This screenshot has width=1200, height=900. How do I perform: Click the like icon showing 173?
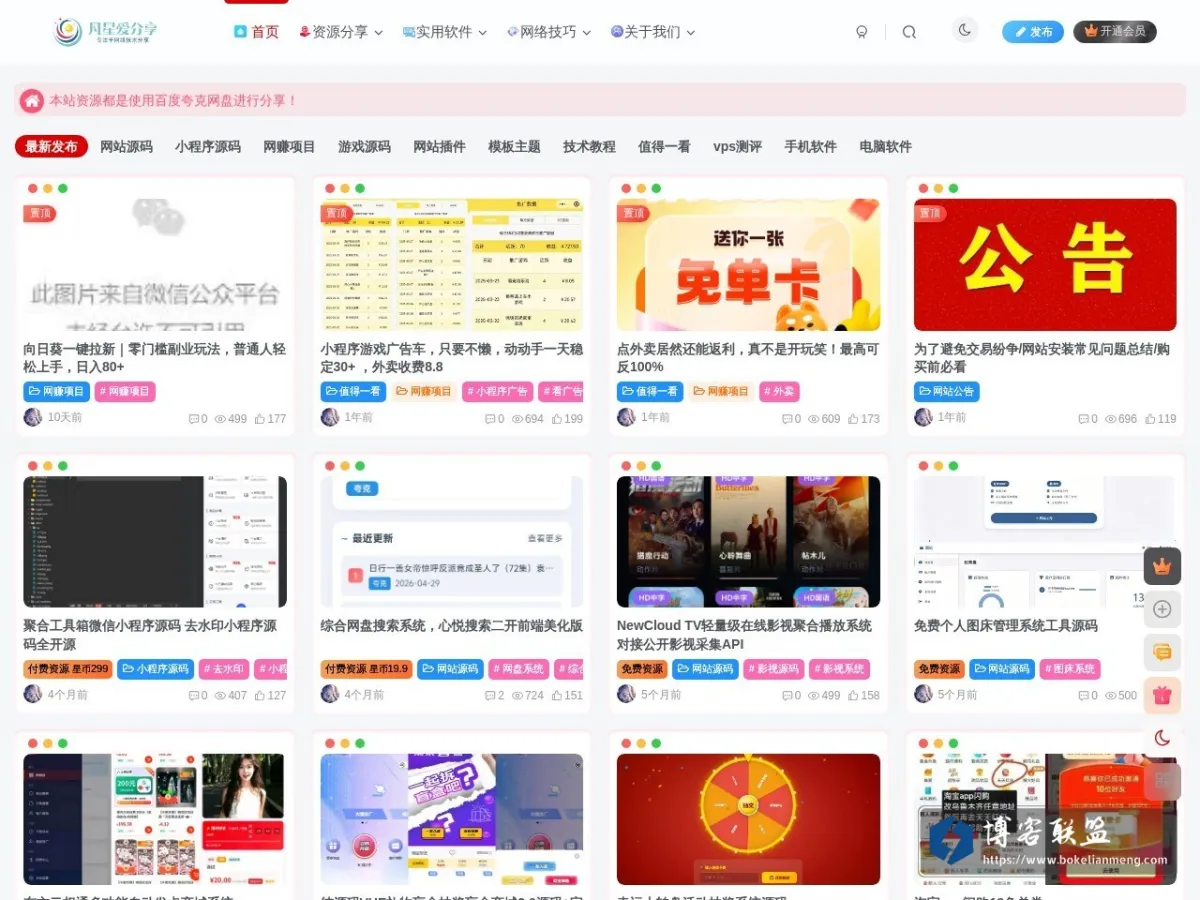[x=854, y=419]
